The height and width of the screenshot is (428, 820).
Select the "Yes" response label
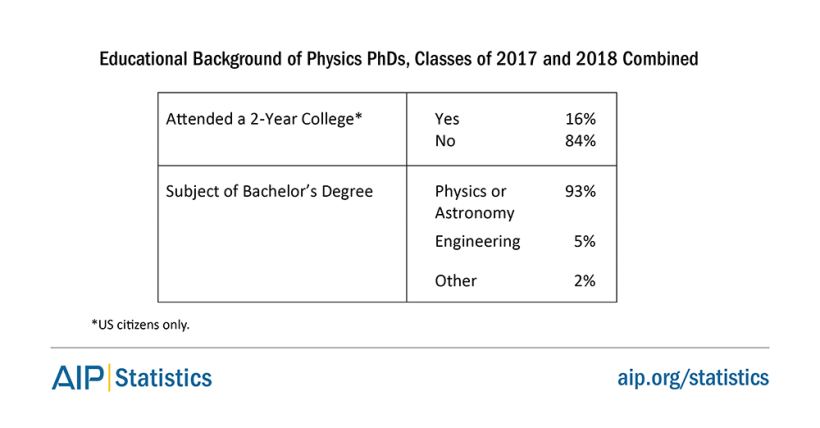click(447, 118)
